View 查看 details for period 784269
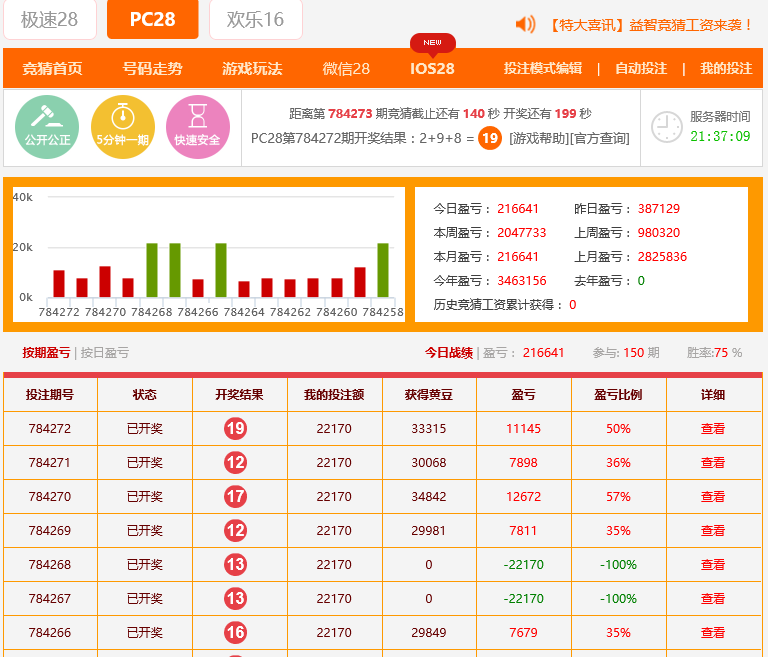The image size is (768, 657). tap(713, 531)
